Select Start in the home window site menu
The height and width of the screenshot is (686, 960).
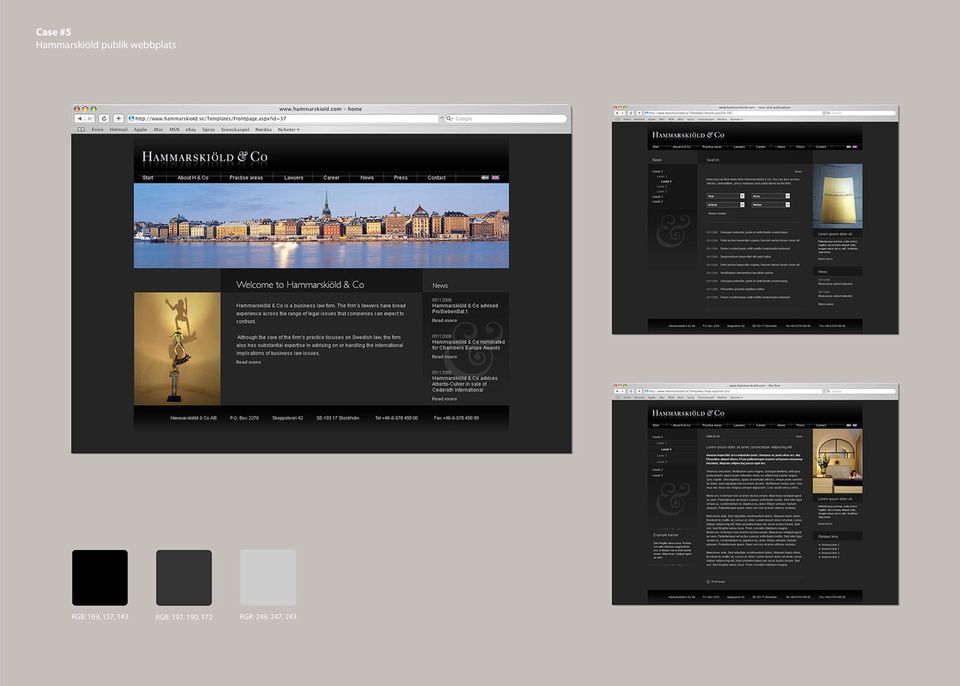(x=148, y=178)
